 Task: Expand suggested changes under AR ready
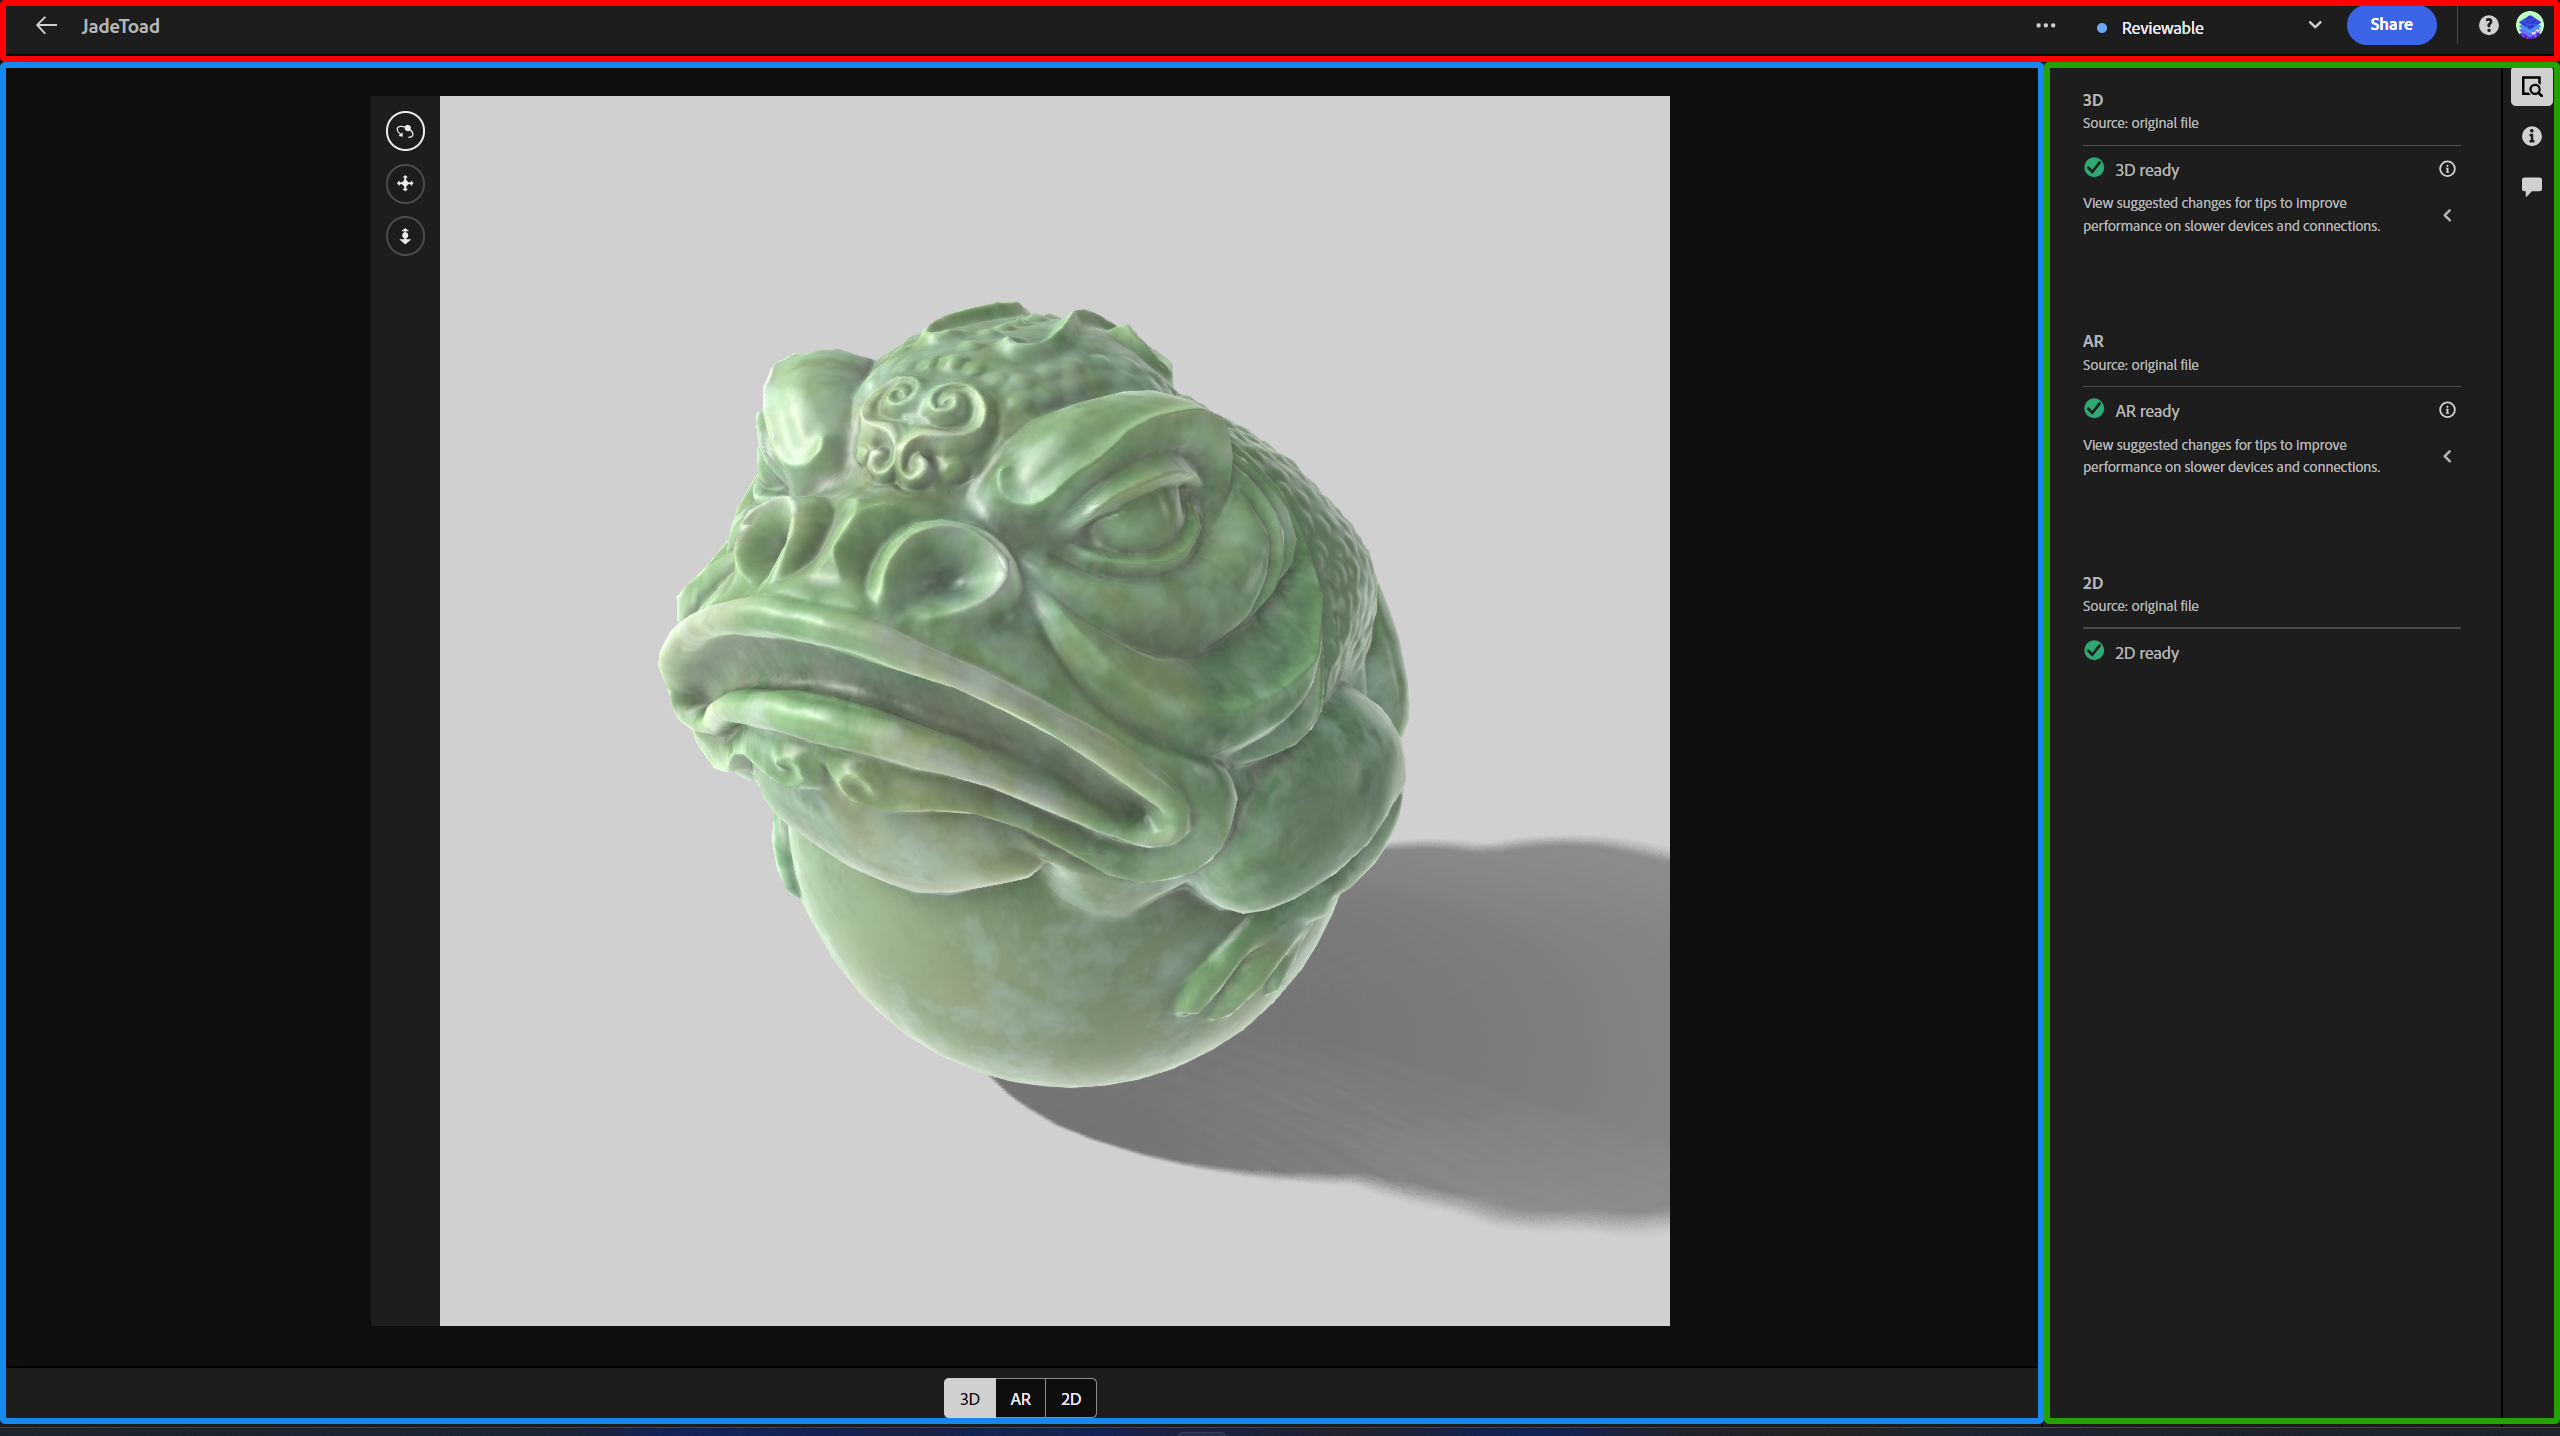tap(2447, 456)
